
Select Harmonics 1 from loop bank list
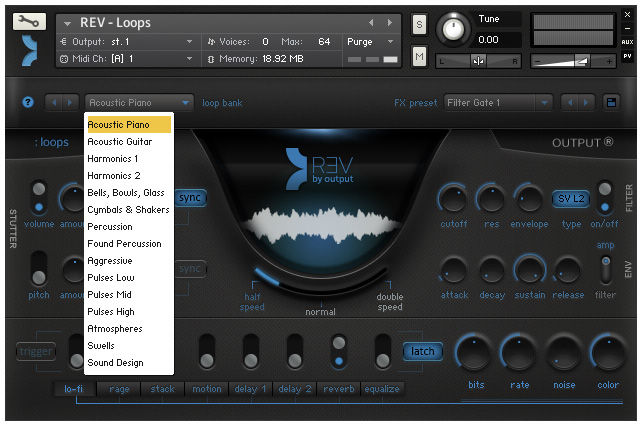click(129, 159)
